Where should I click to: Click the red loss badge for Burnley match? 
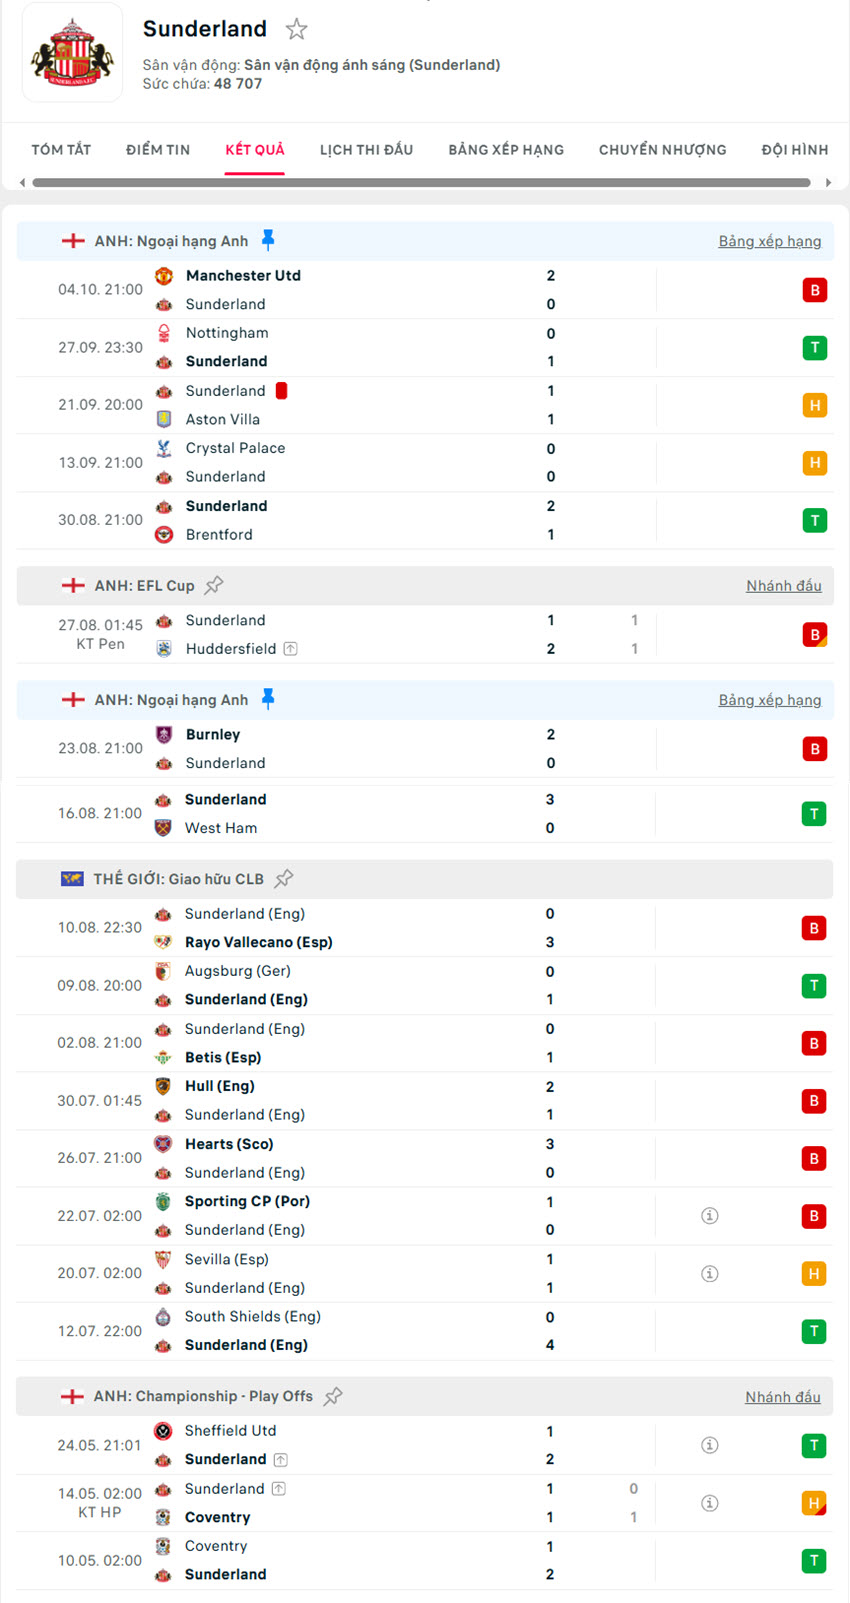tap(814, 749)
